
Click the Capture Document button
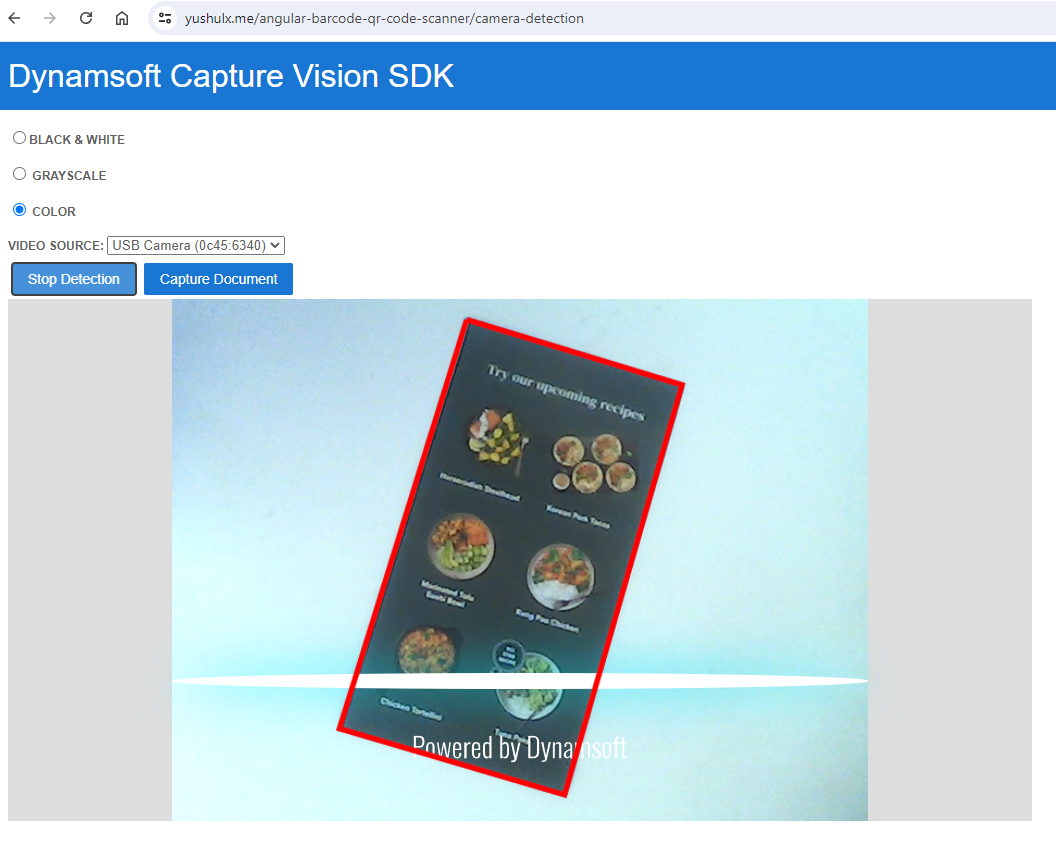tap(218, 279)
